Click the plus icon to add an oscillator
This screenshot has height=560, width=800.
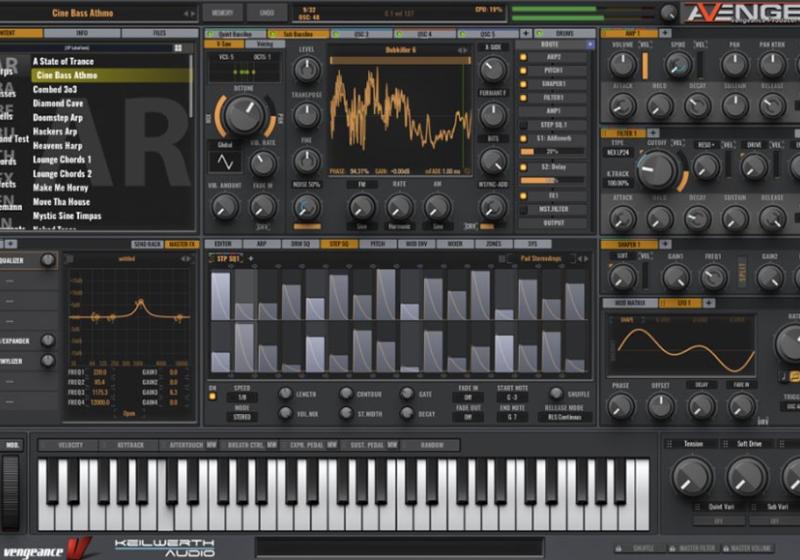525,33
